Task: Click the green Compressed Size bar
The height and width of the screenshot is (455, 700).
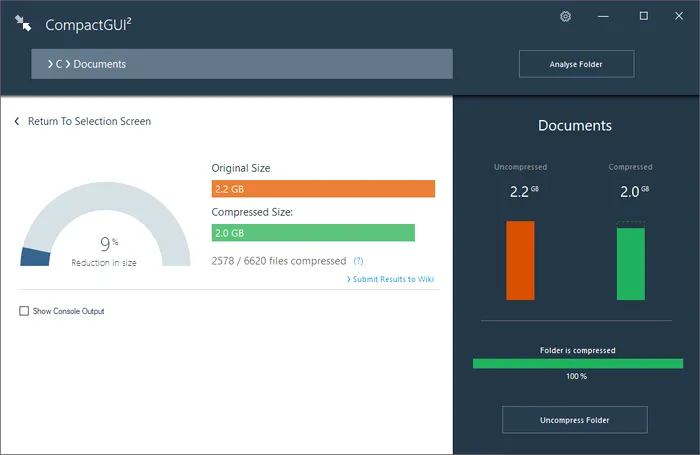Action: [x=313, y=232]
